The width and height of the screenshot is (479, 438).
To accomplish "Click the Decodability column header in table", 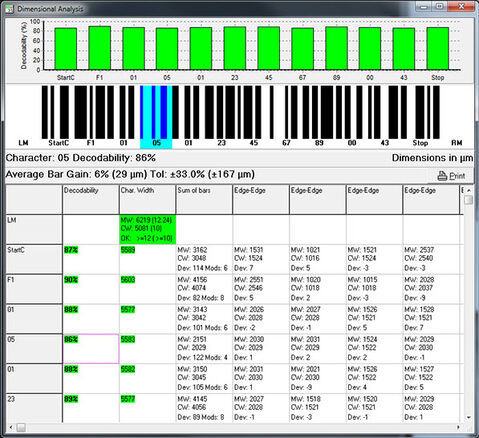I will [91, 199].
